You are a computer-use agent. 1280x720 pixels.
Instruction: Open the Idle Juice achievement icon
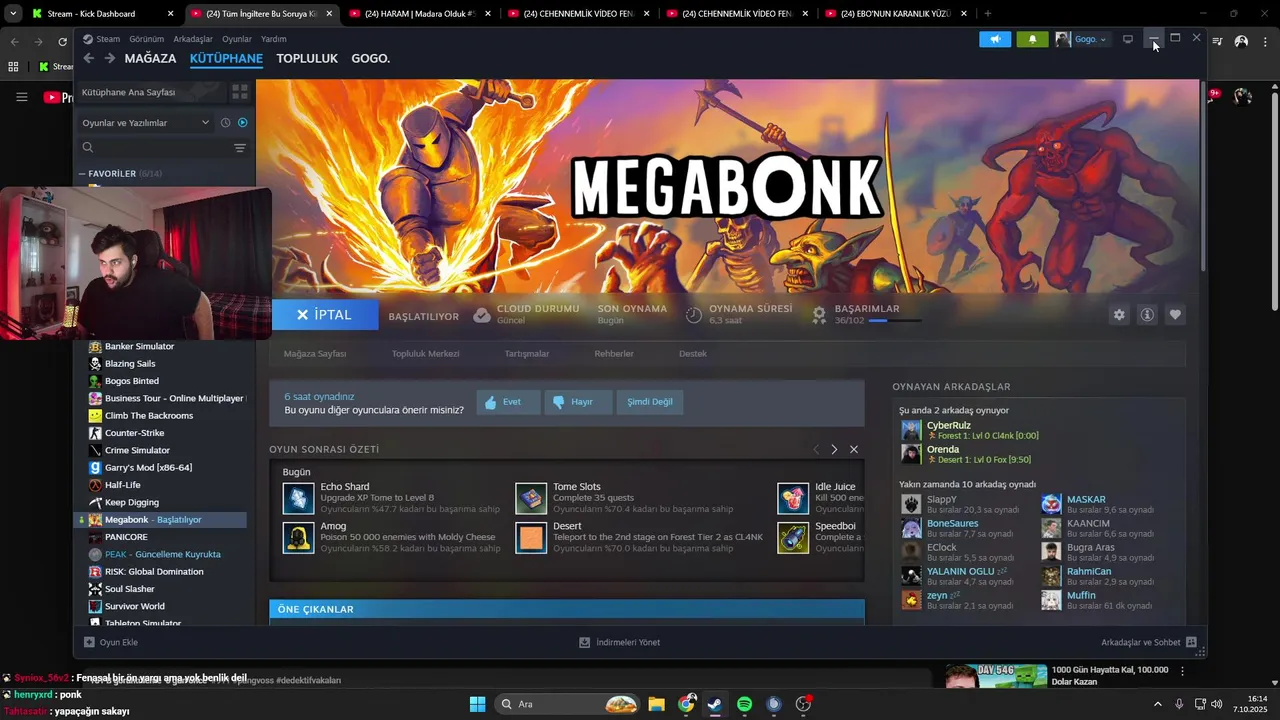pyautogui.click(x=793, y=498)
